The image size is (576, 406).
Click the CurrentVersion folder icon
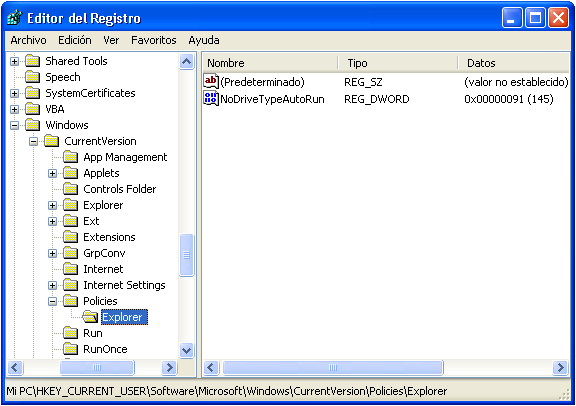52,141
